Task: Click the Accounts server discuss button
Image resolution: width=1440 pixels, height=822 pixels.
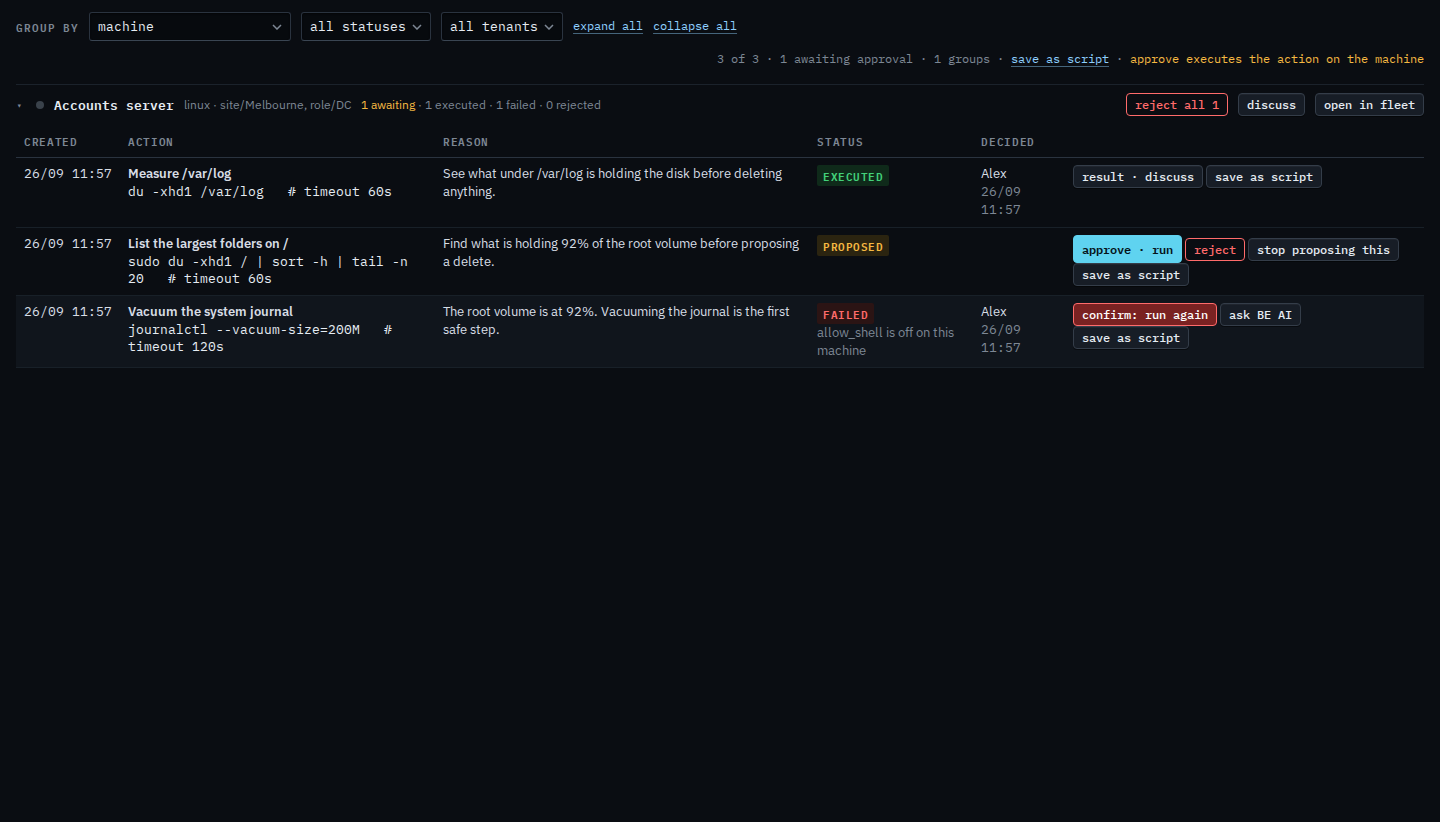Action: 1271,105
